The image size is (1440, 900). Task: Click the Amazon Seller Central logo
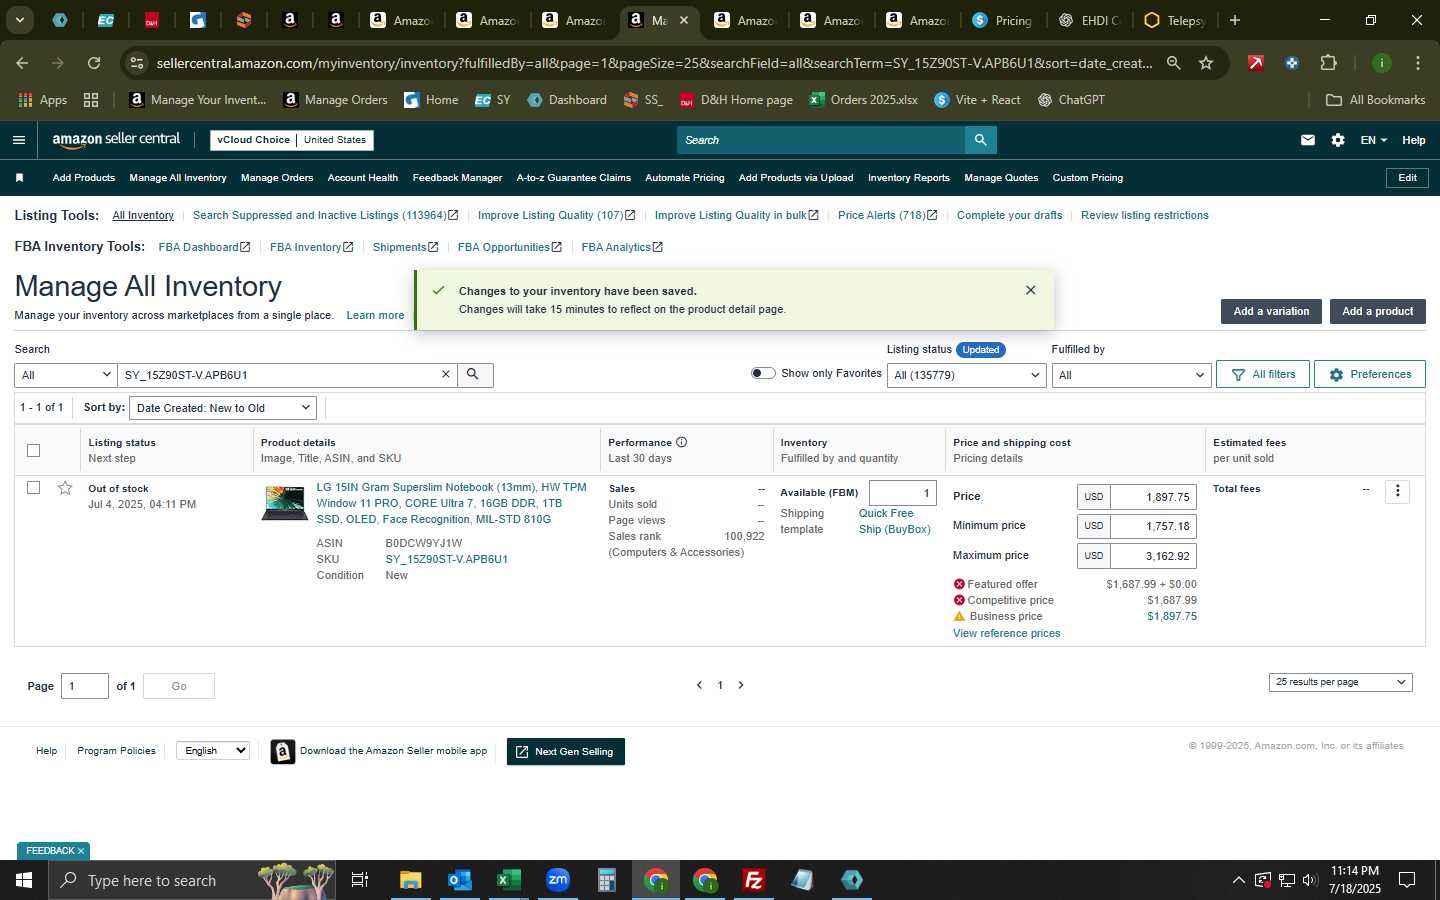(x=116, y=140)
